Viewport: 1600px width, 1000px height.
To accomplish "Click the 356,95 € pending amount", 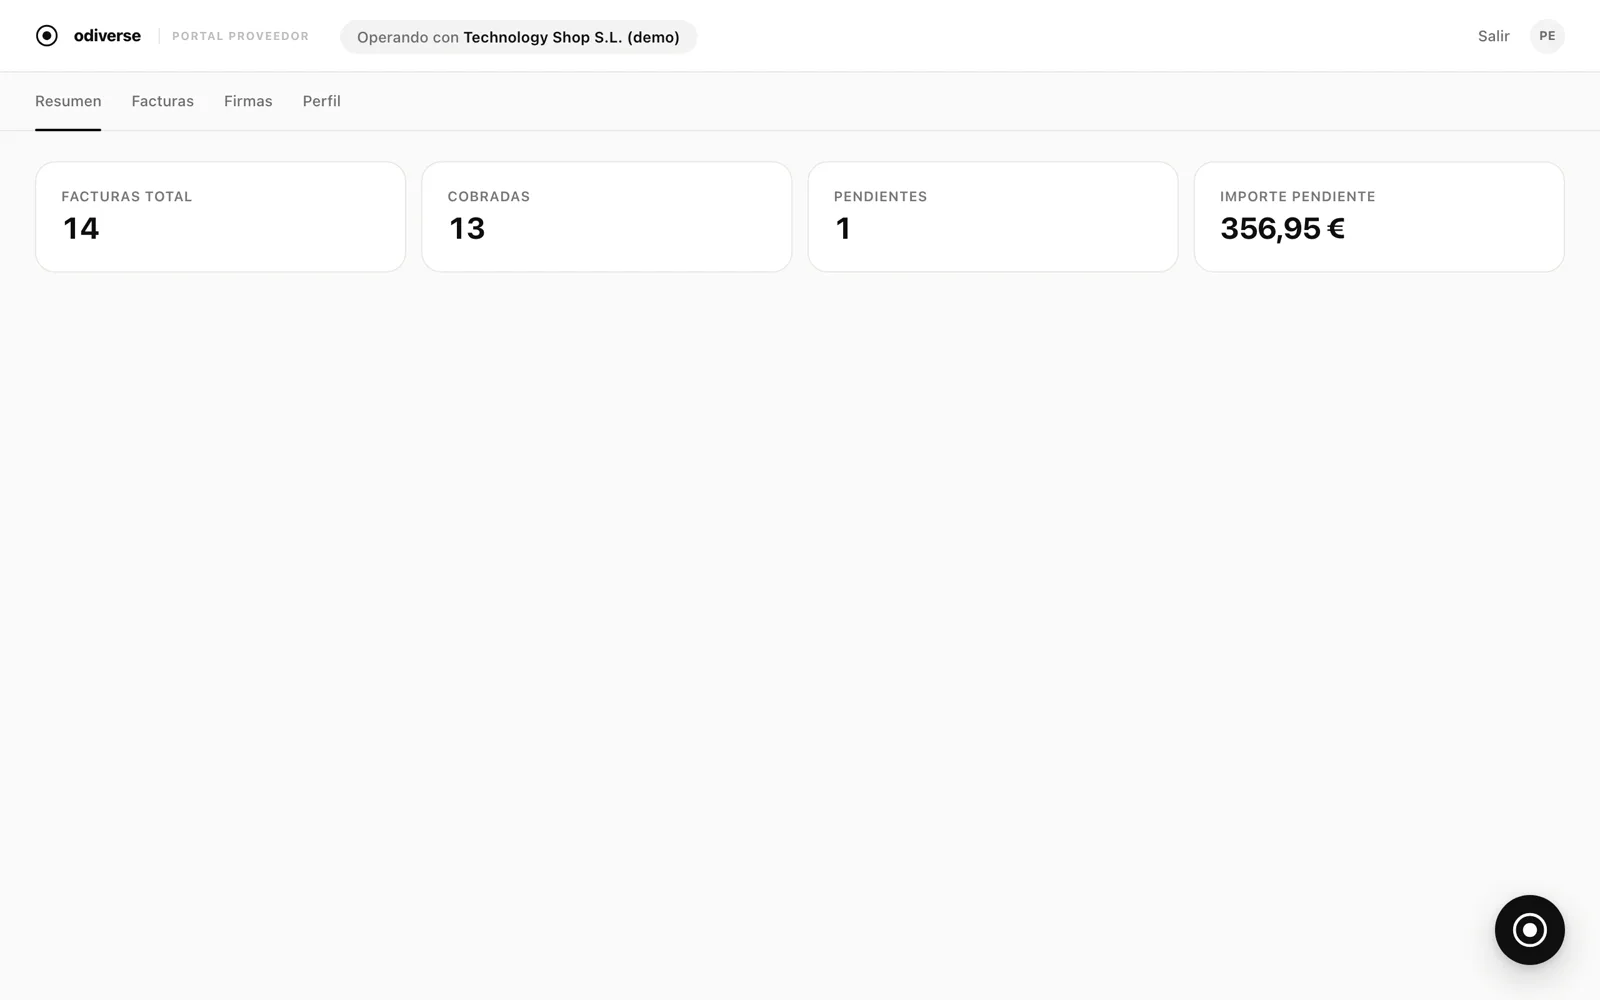I will click(1282, 229).
